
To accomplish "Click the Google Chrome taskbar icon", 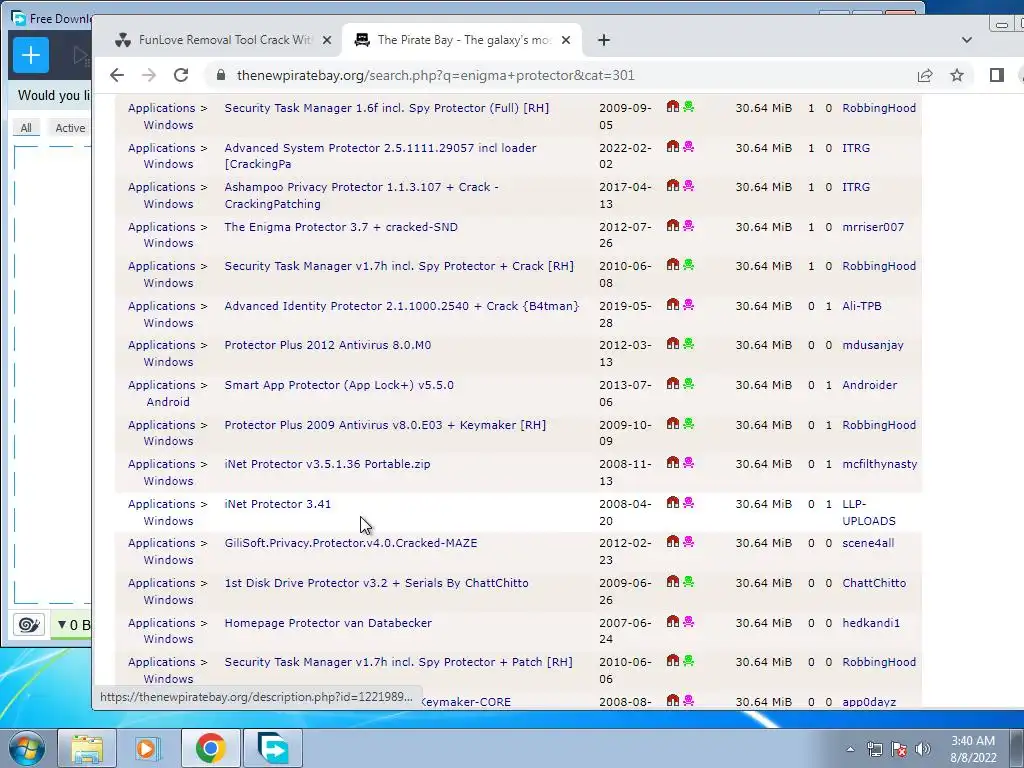I will [x=210, y=748].
